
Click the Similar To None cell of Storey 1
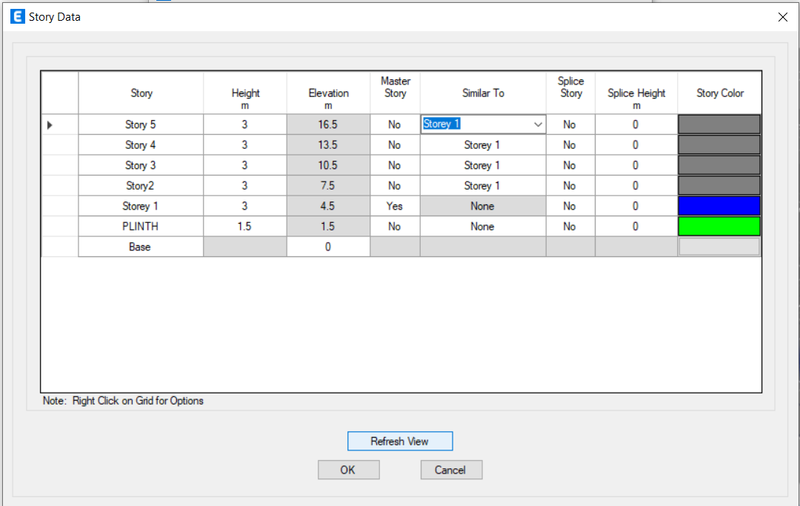(483, 206)
